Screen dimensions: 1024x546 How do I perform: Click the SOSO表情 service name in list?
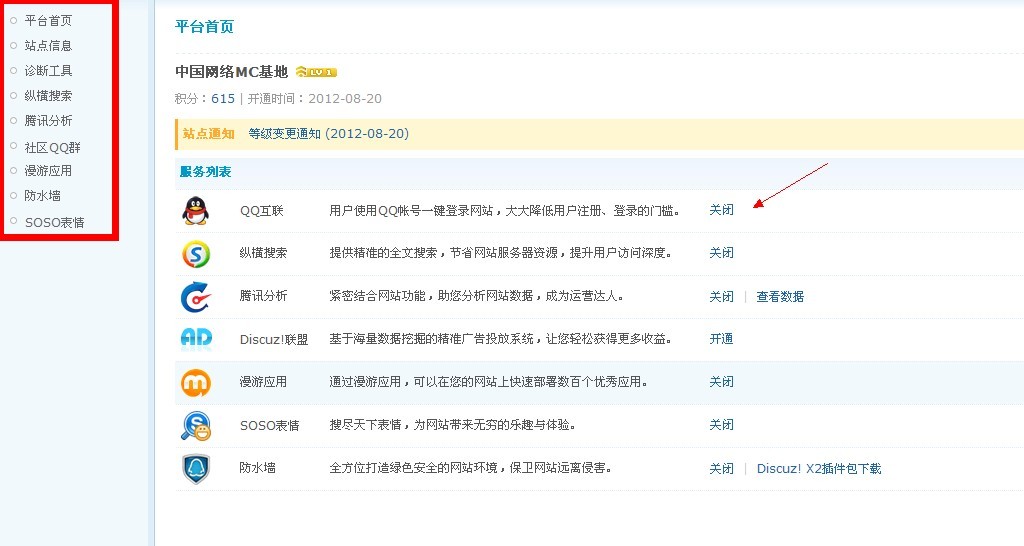pos(270,426)
